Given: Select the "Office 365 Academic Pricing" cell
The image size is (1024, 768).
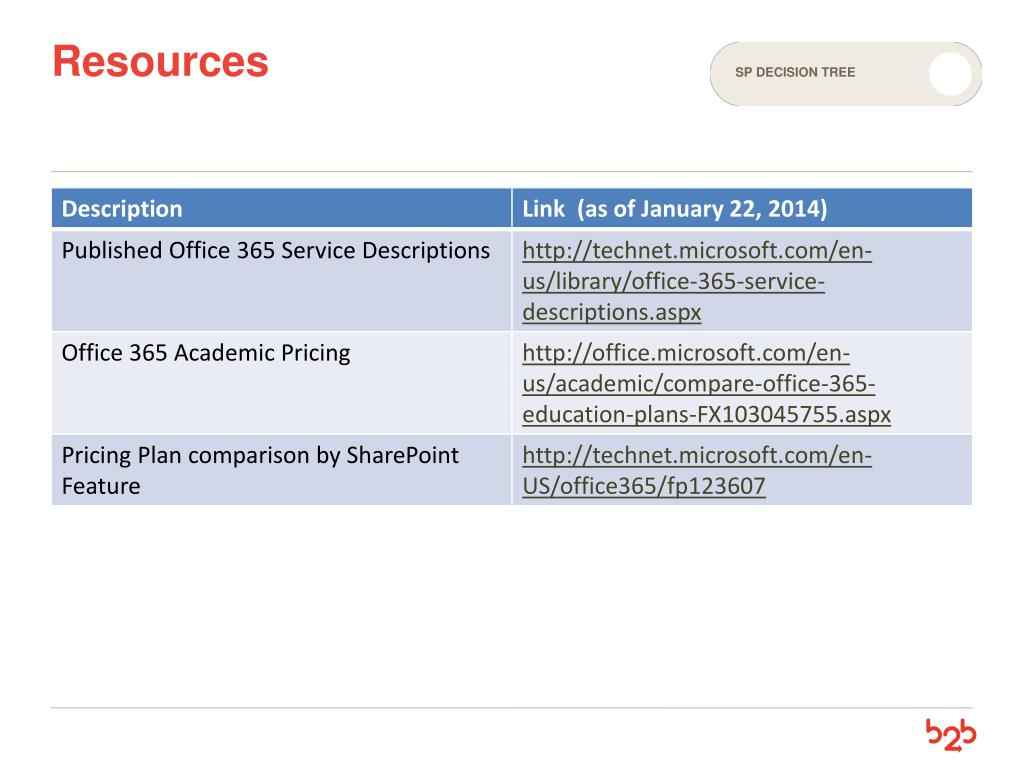Looking at the screenshot, I should [206, 353].
